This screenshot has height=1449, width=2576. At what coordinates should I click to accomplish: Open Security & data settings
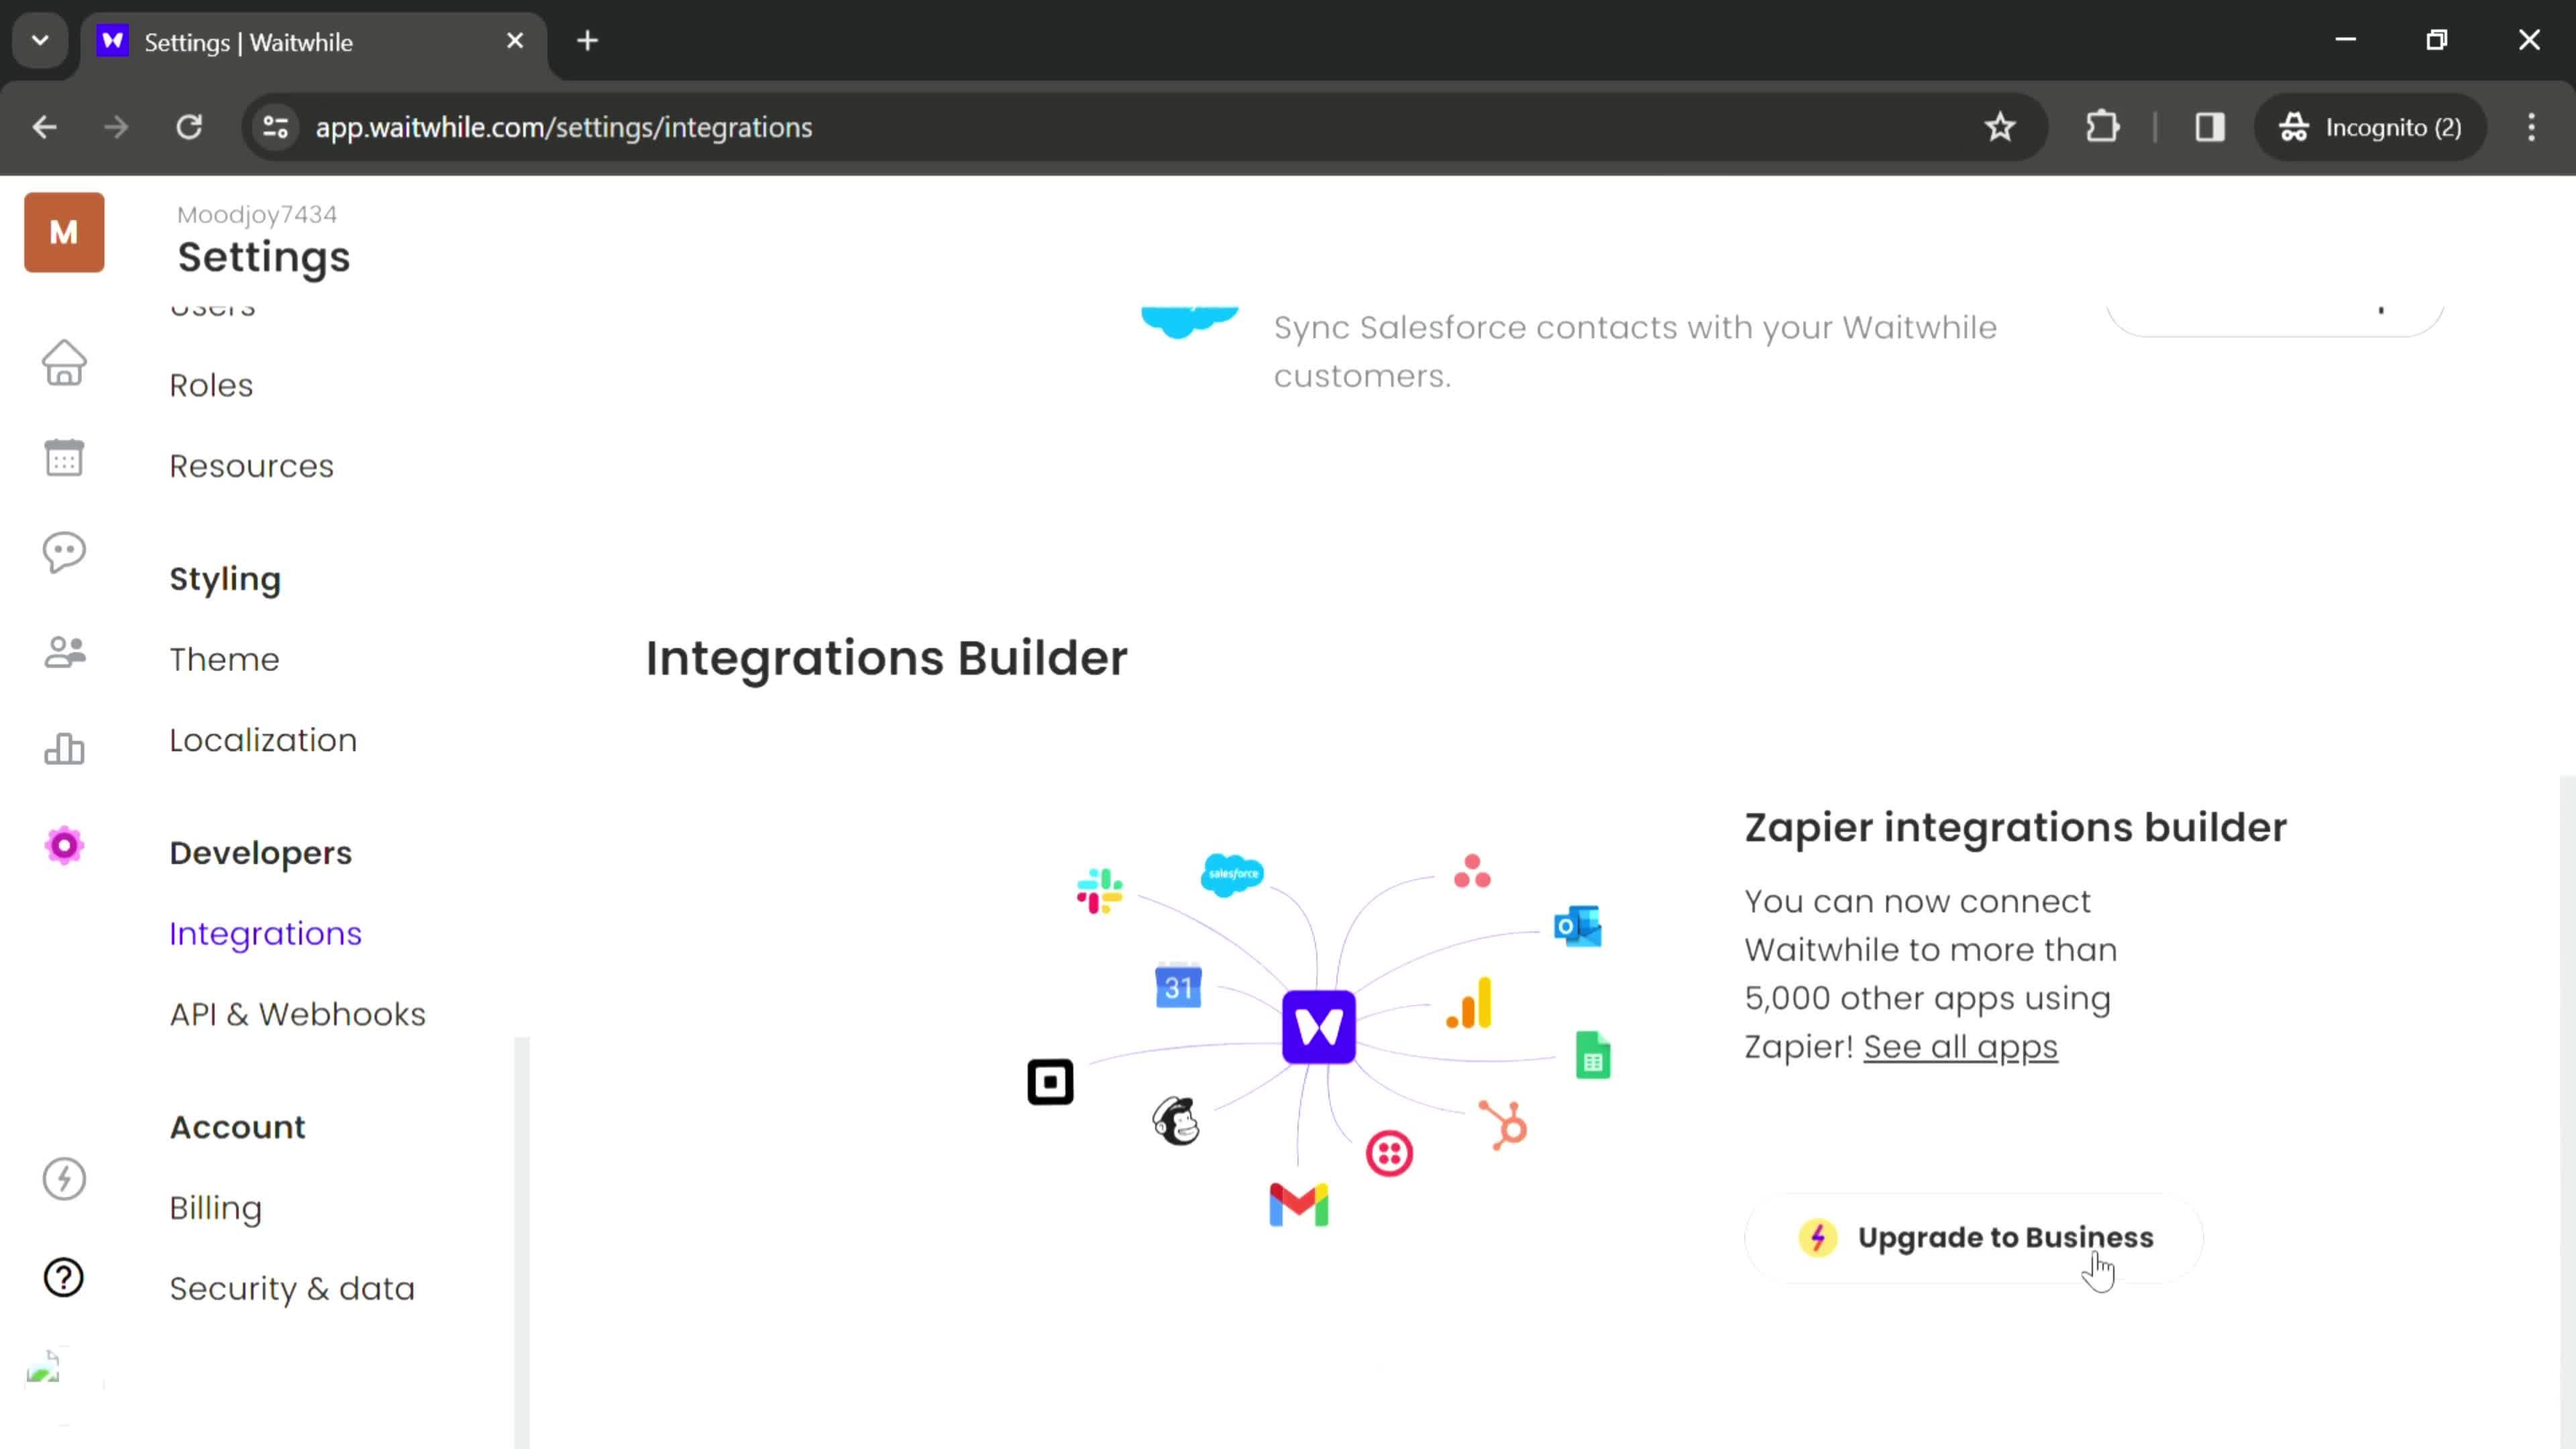tap(291, 1288)
